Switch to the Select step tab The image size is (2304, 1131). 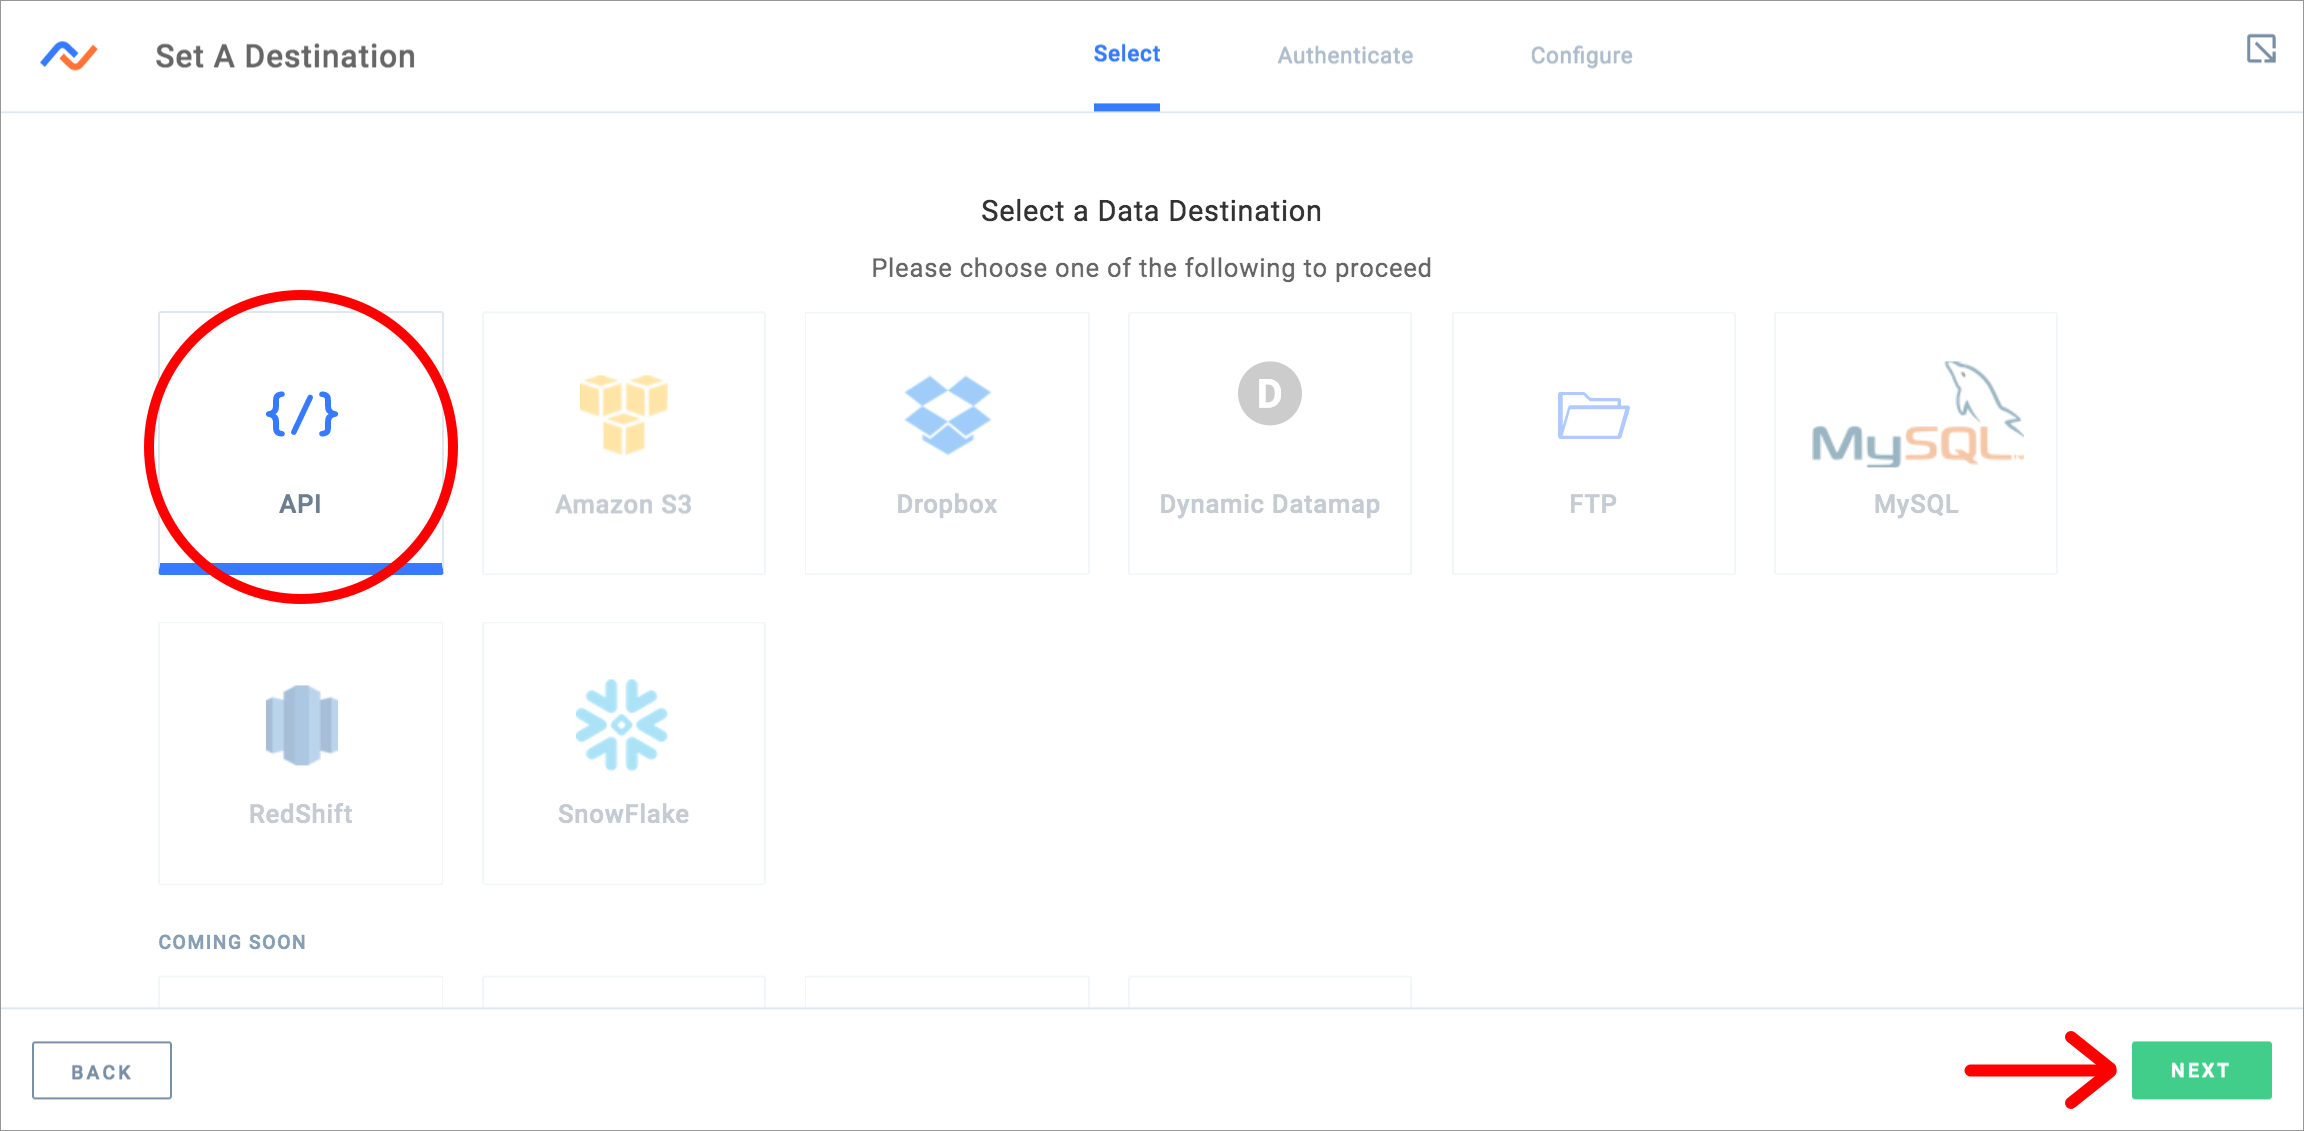pos(1126,54)
